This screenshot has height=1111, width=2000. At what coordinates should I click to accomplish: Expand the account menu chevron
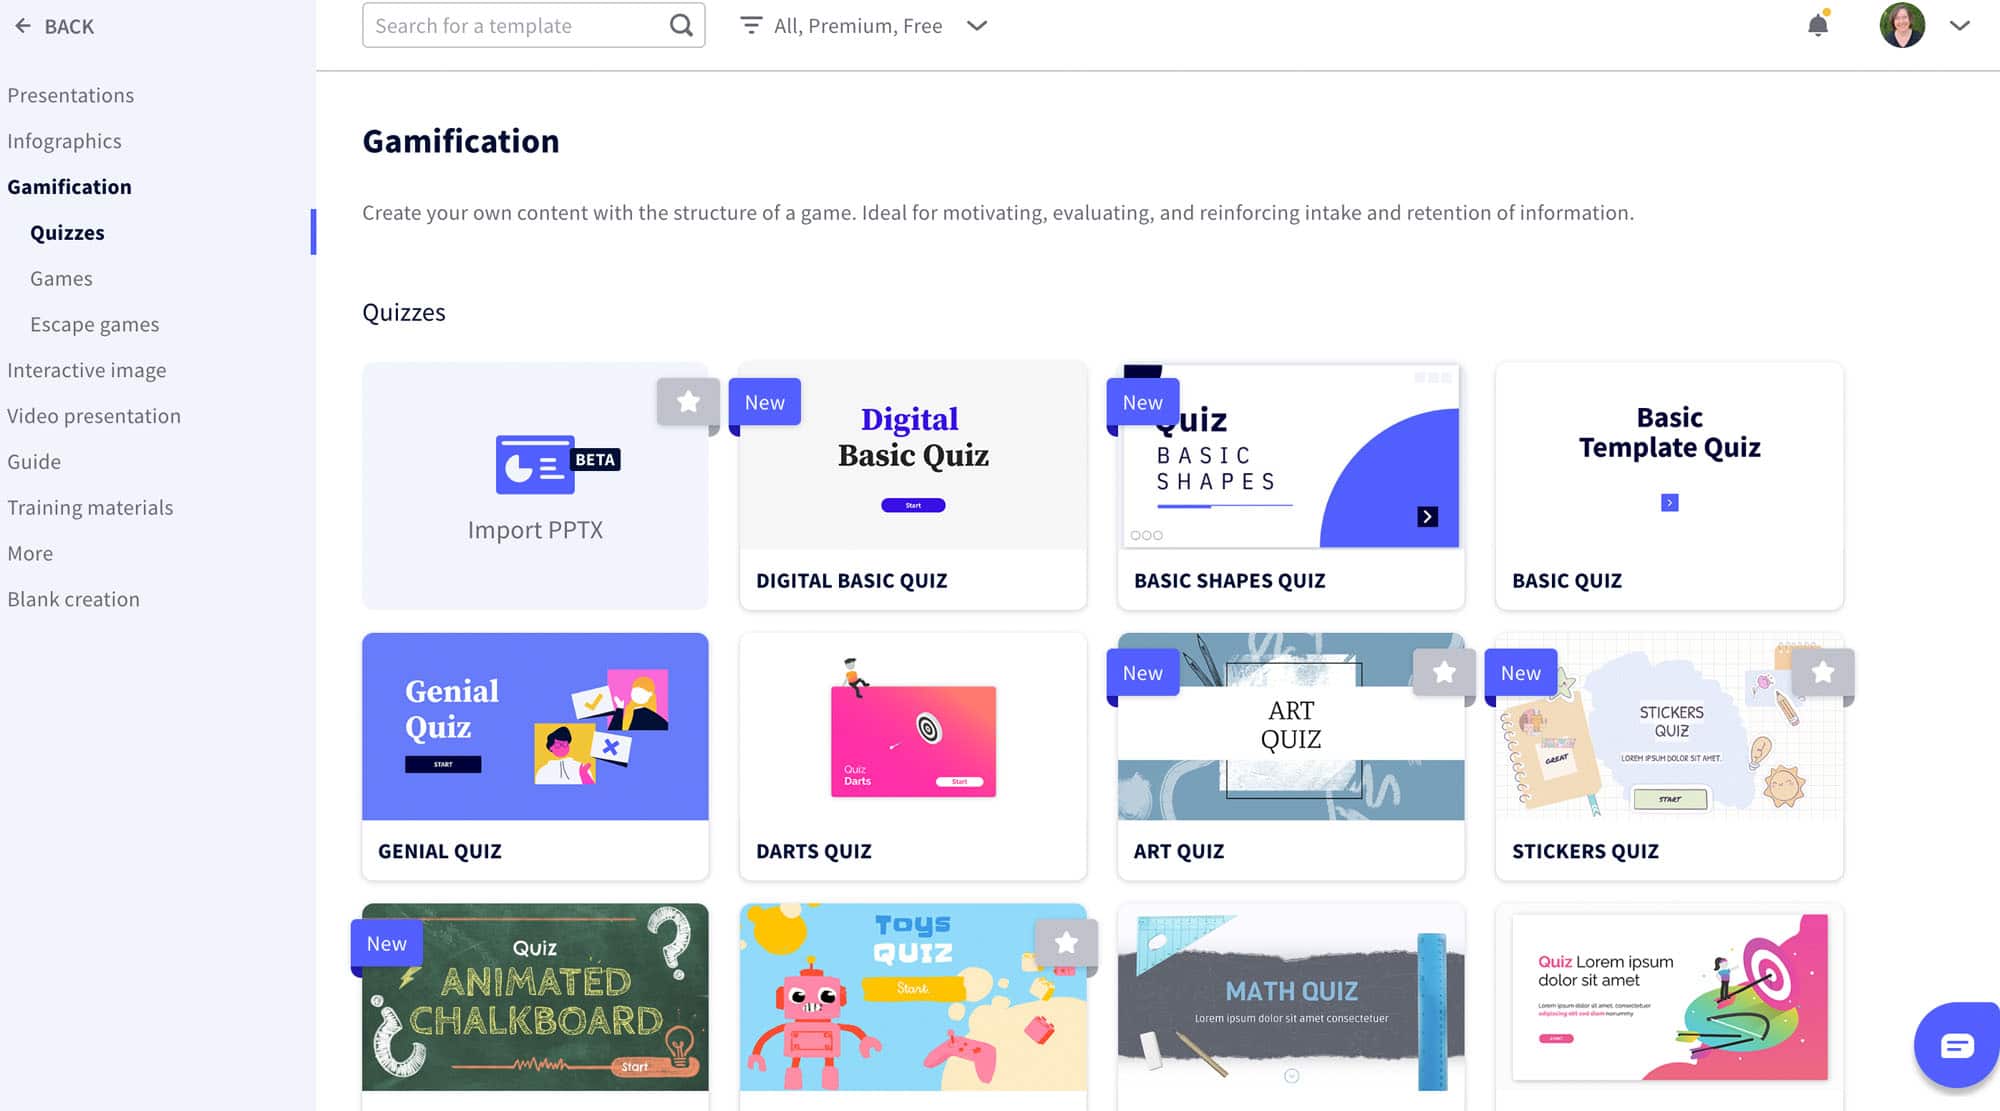1960,26
